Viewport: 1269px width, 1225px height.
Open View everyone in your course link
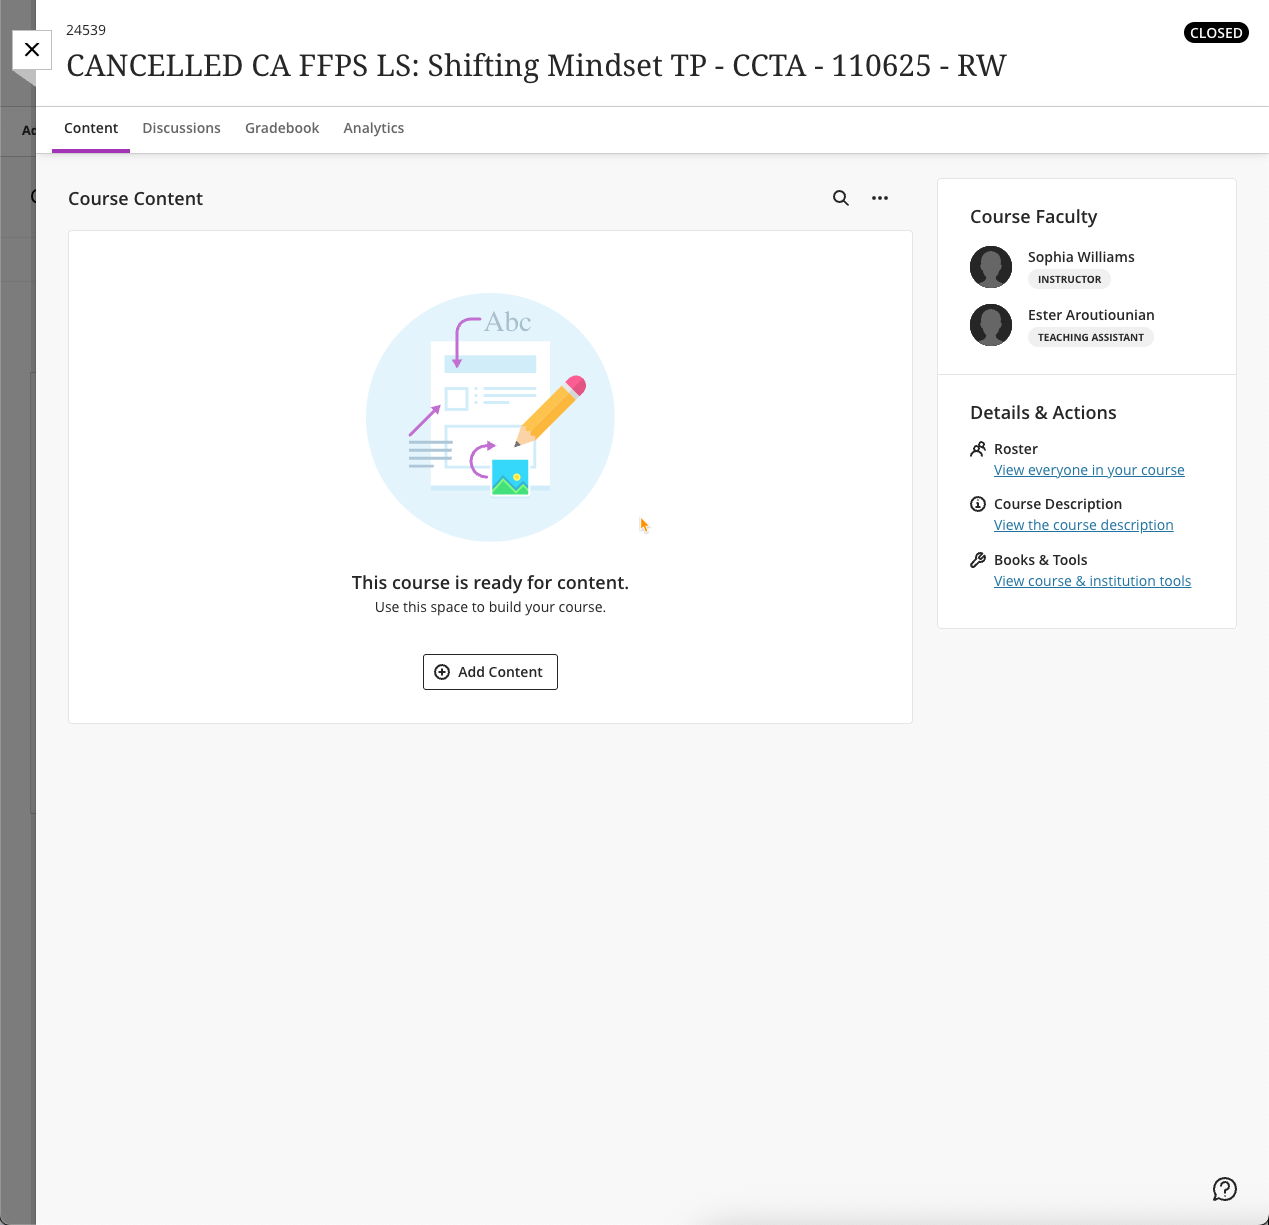click(1089, 470)
